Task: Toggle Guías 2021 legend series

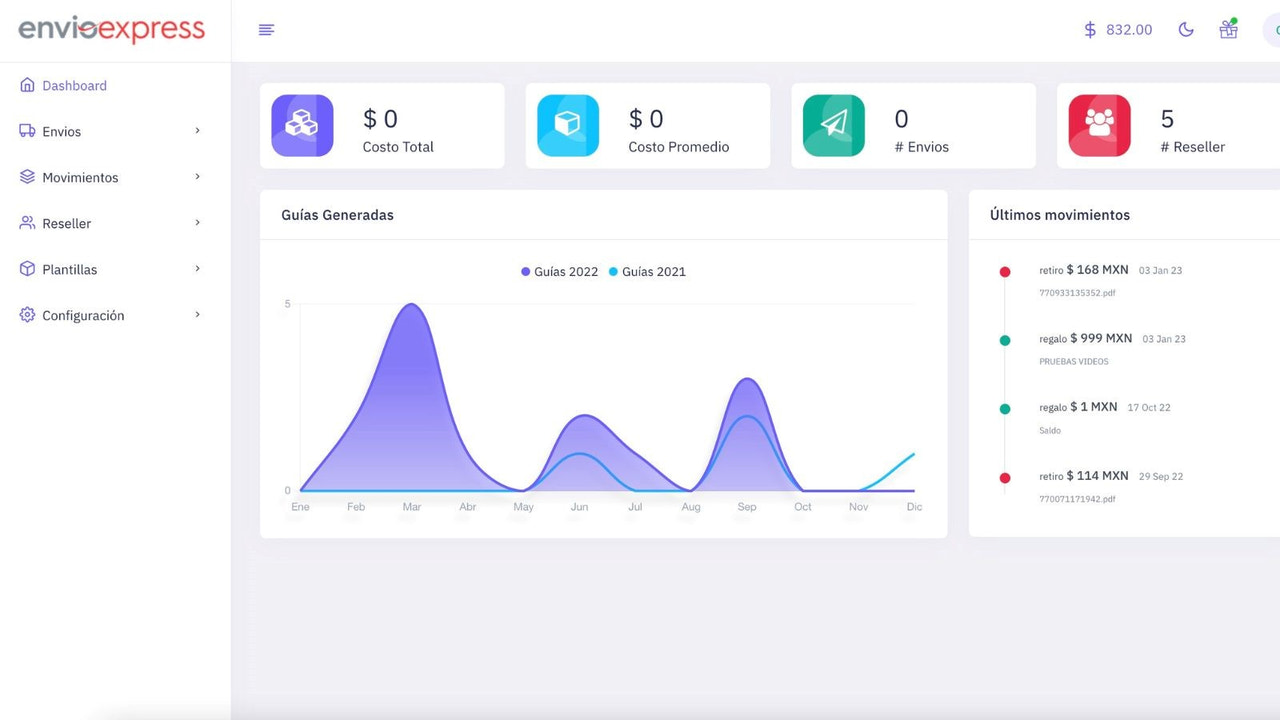Action: pyautogui.click(x=648, y=272)
